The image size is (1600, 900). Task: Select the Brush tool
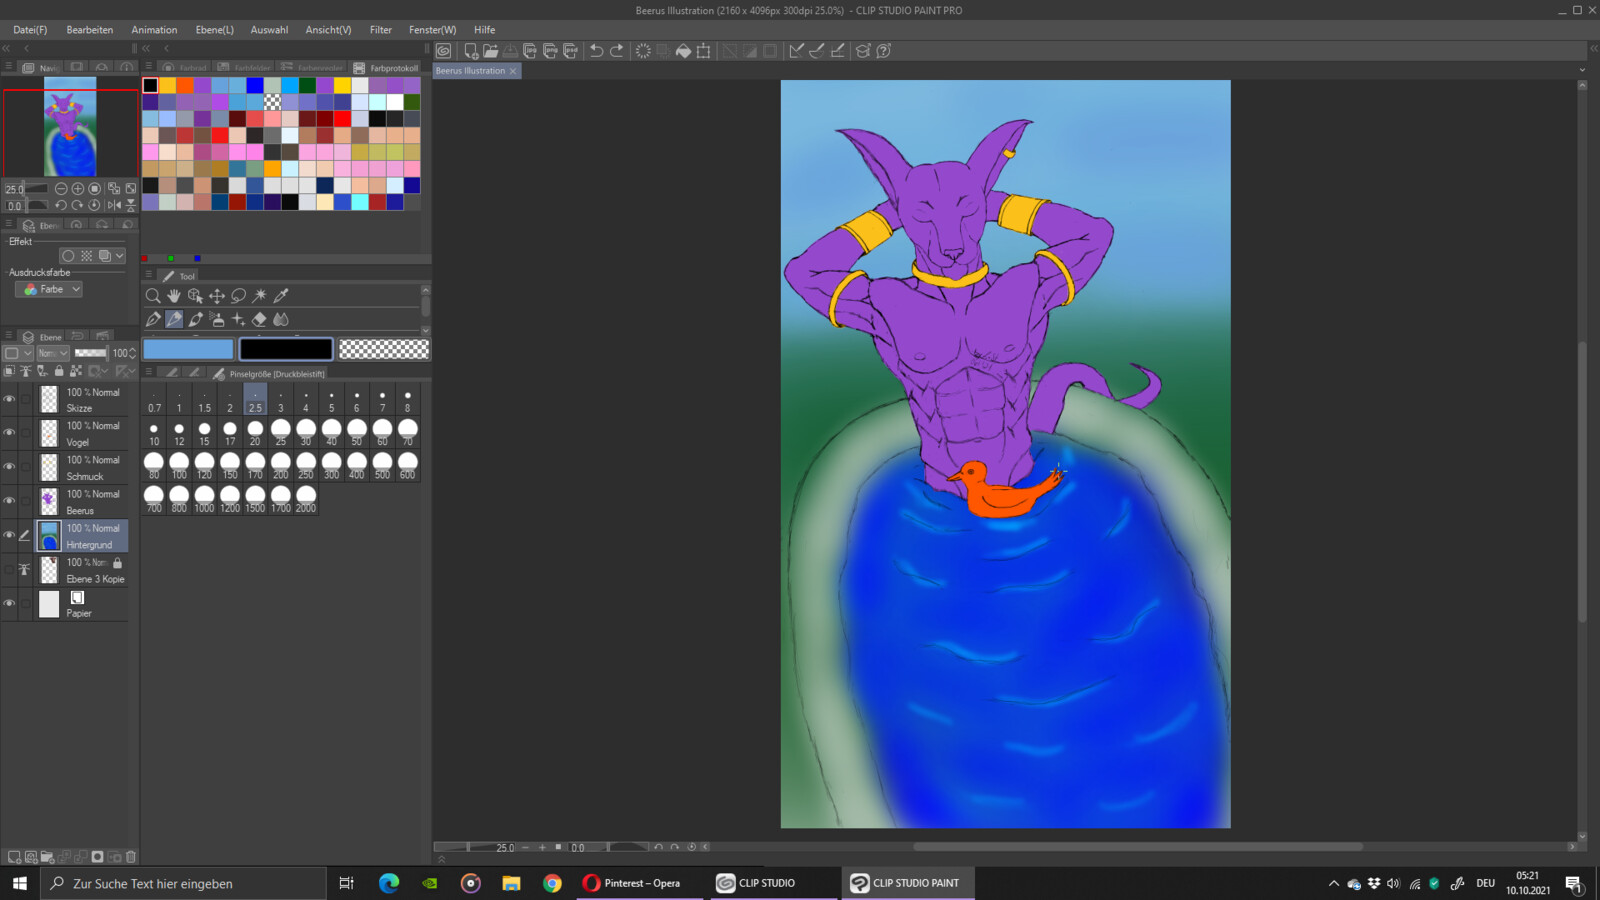point(196,319)
